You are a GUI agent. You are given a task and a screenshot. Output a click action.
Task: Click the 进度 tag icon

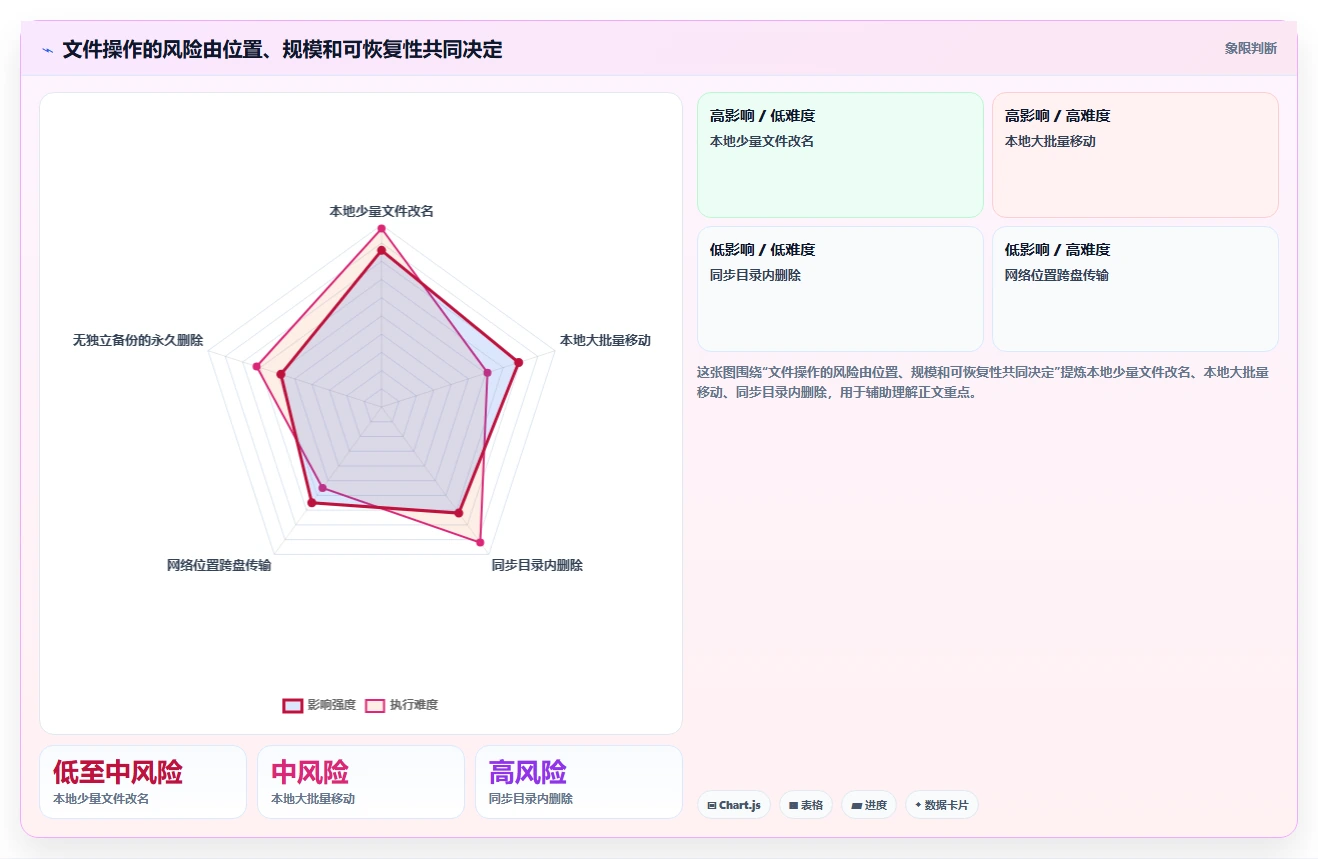856,805
